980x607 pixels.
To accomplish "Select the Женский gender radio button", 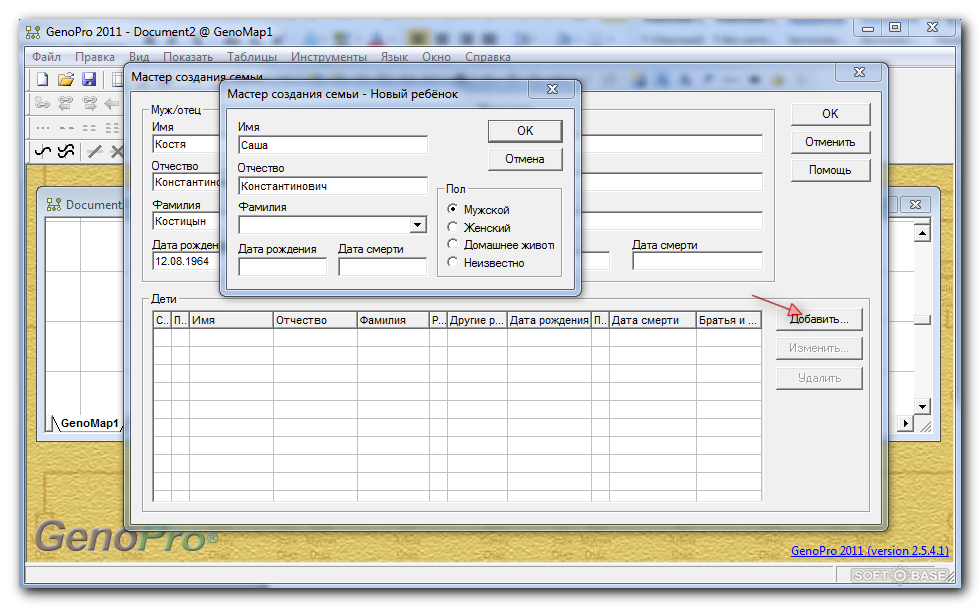I will pos(453,228).
